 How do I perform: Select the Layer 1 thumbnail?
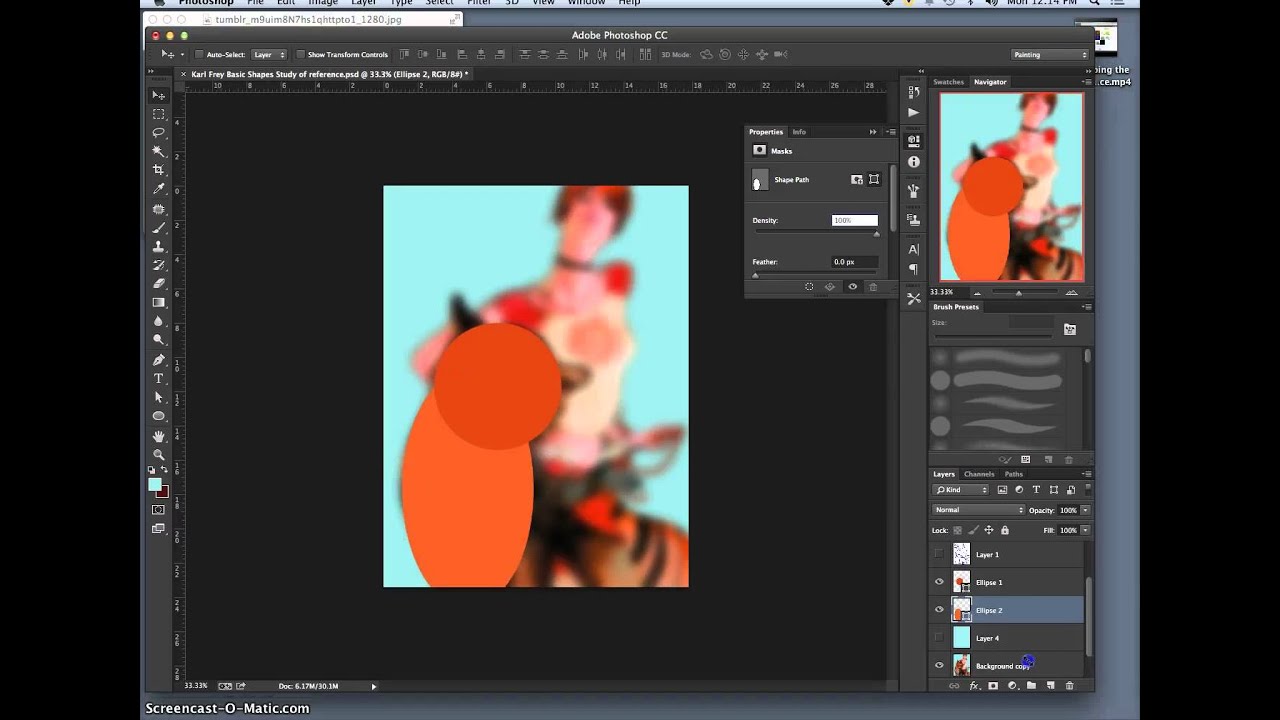[x=961, y=554]
